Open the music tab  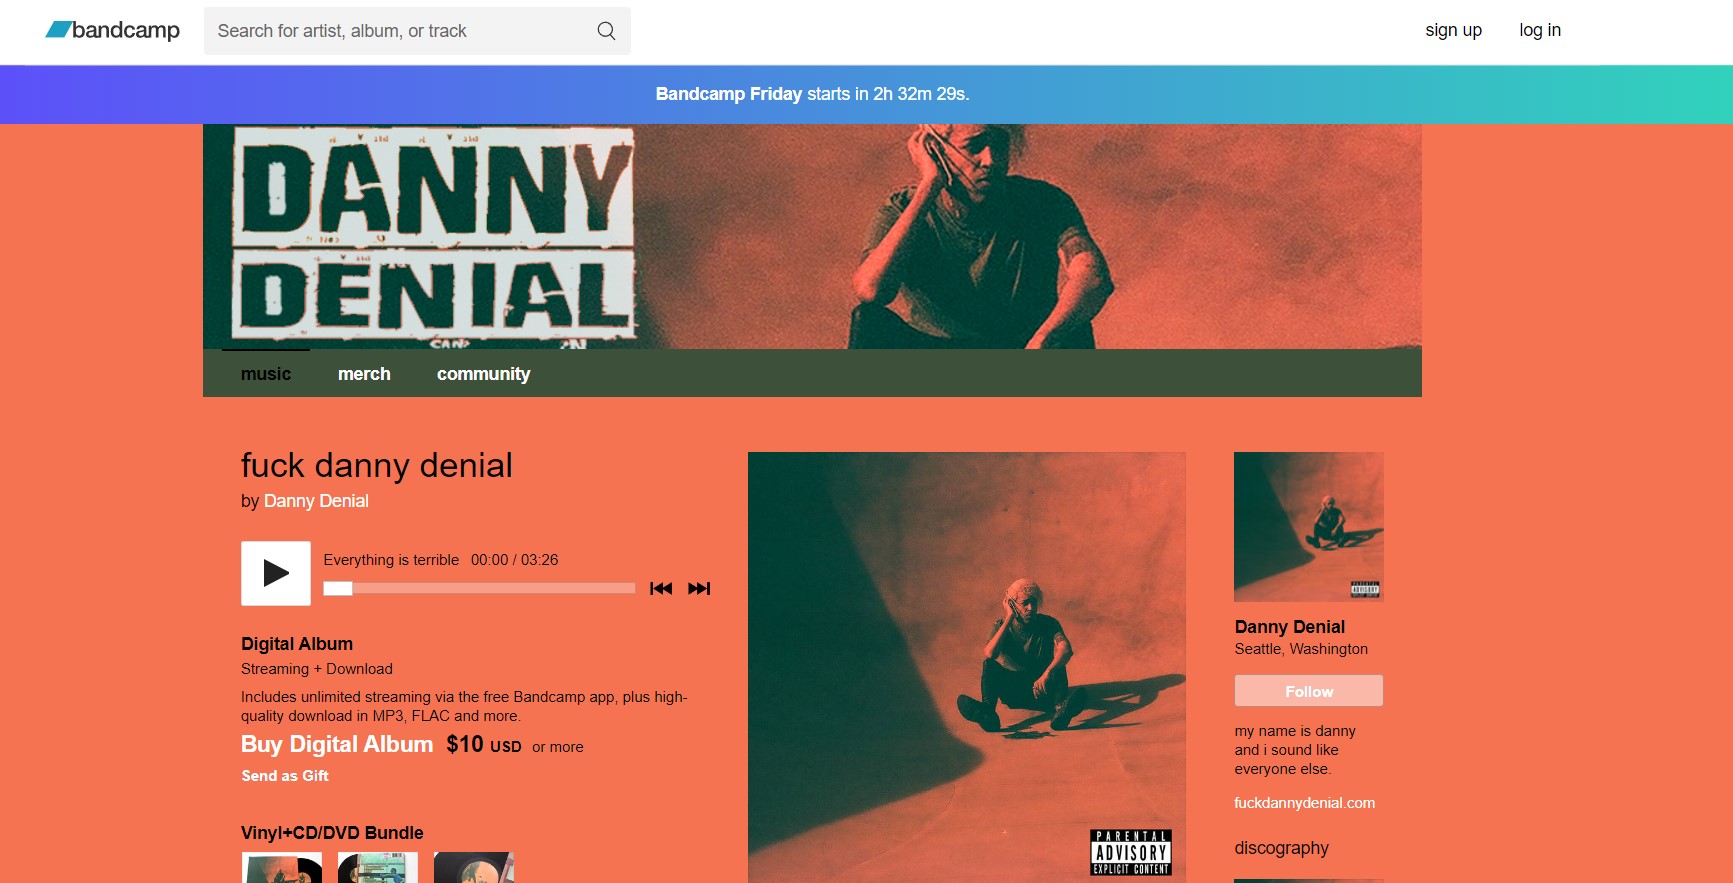pos(266,374)
